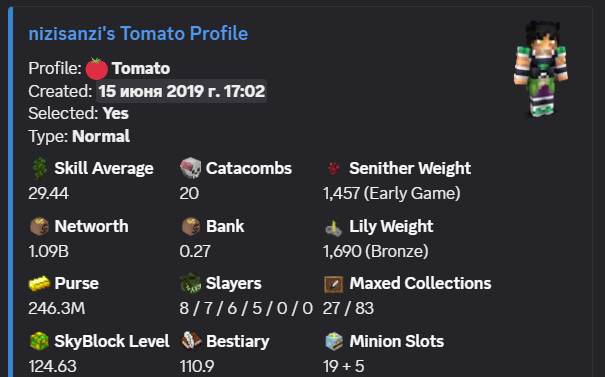Click the Skill Average sapling icon
Screen dimensions: 605x377
point(39,169)
